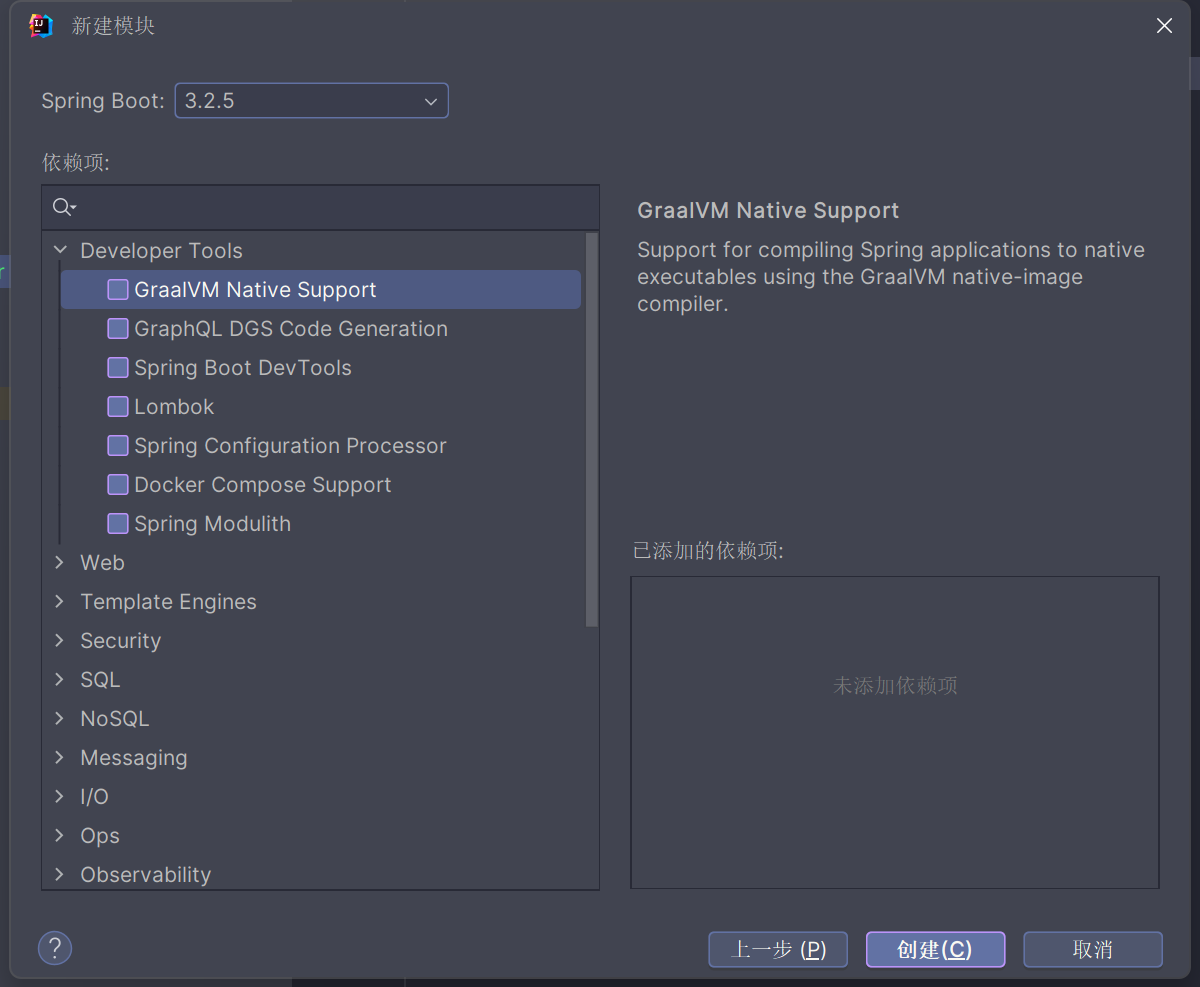1200x987 pixels.
Task: Click the dependency list vertical scrollbar
Action: point(592,430)
